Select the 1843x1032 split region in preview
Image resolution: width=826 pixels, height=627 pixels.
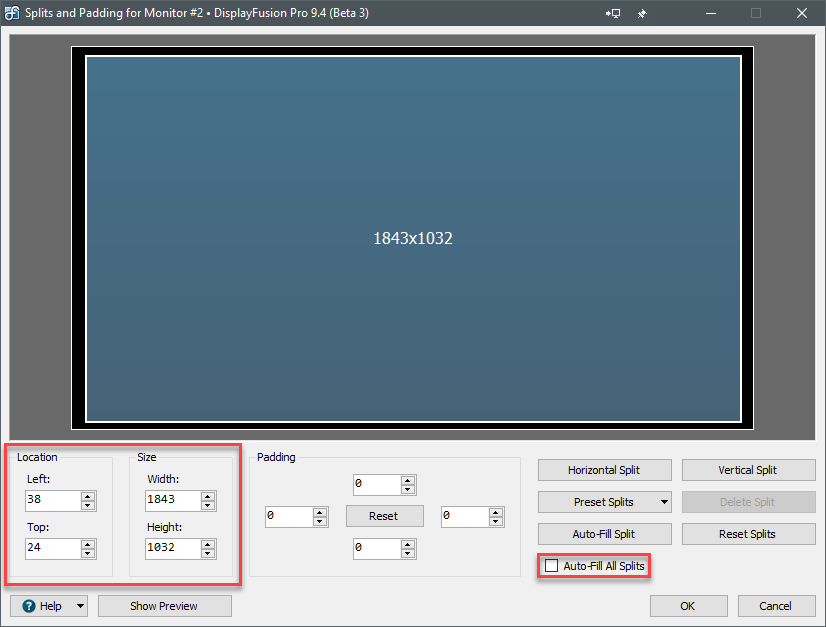[413, 238]
